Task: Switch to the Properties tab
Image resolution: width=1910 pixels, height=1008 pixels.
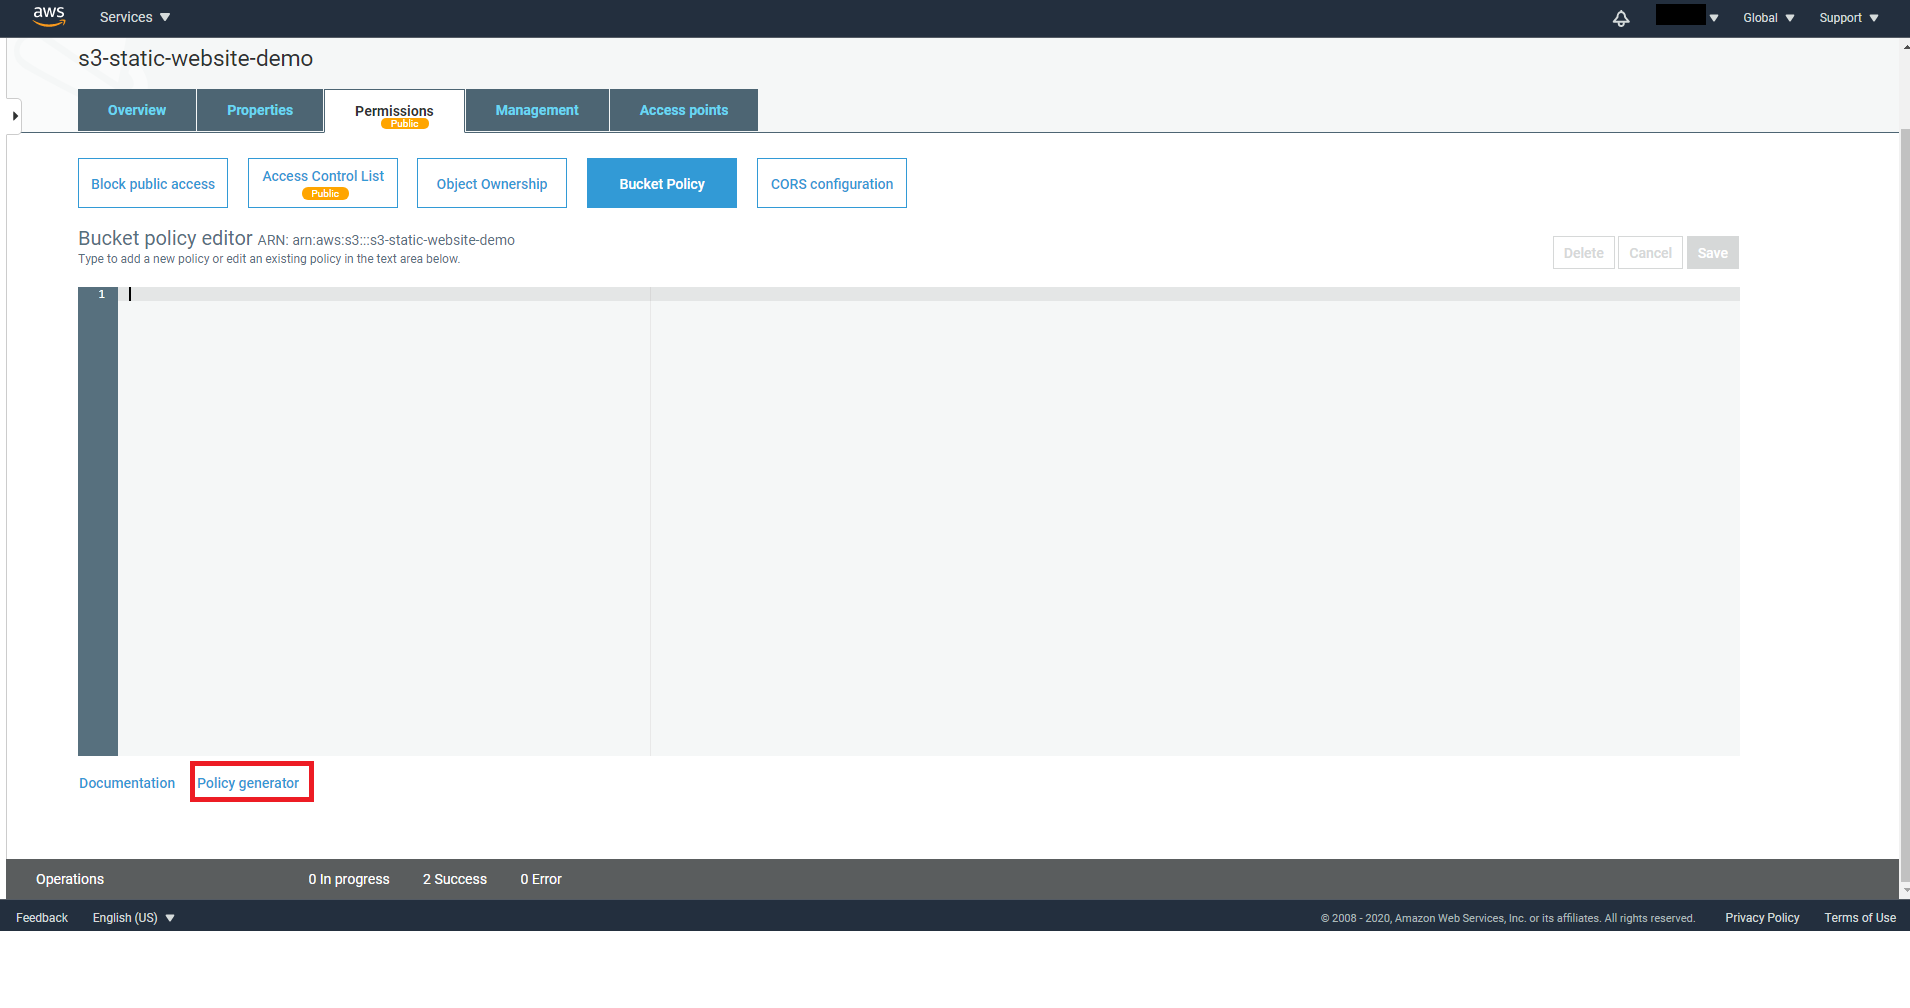Action: pos(260,110)
